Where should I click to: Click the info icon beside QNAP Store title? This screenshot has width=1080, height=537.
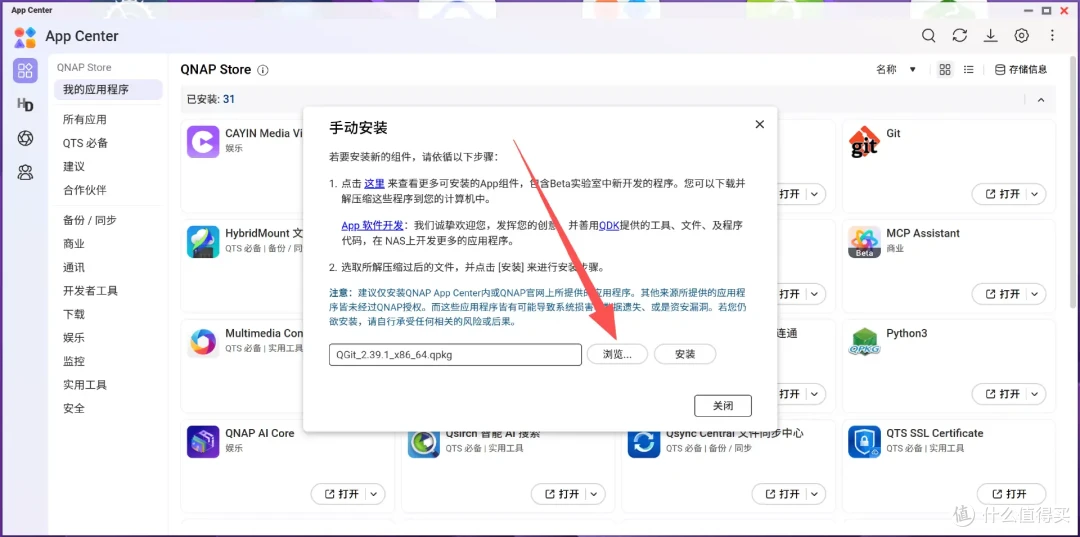tap(263, 70)
